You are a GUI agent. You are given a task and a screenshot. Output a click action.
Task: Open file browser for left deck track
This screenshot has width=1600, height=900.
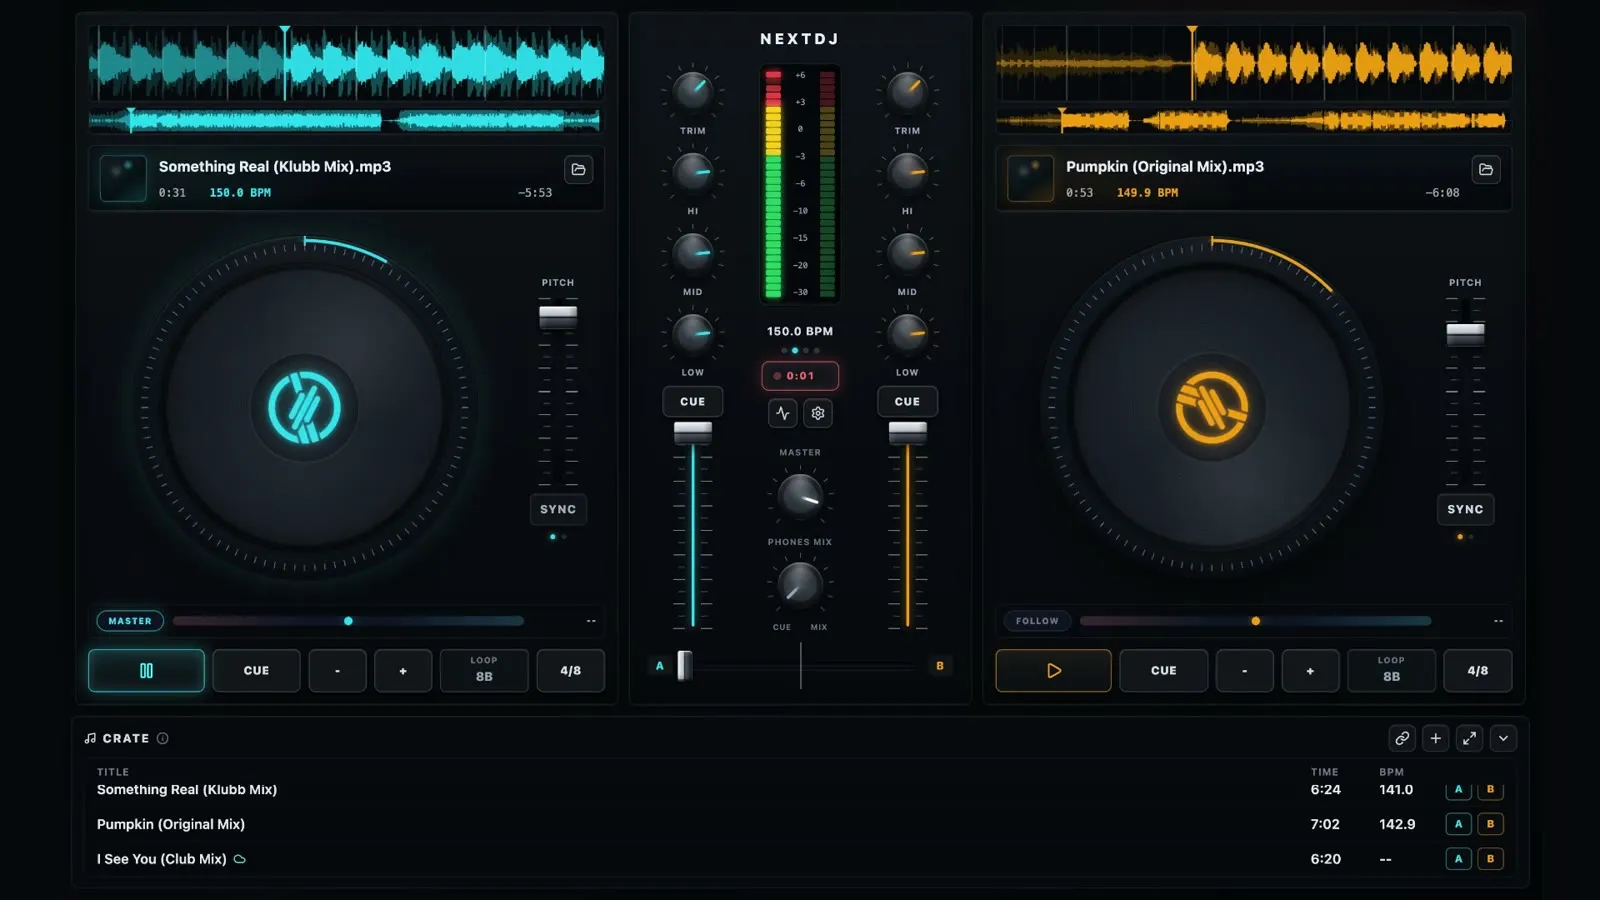[x=578, y=169]
